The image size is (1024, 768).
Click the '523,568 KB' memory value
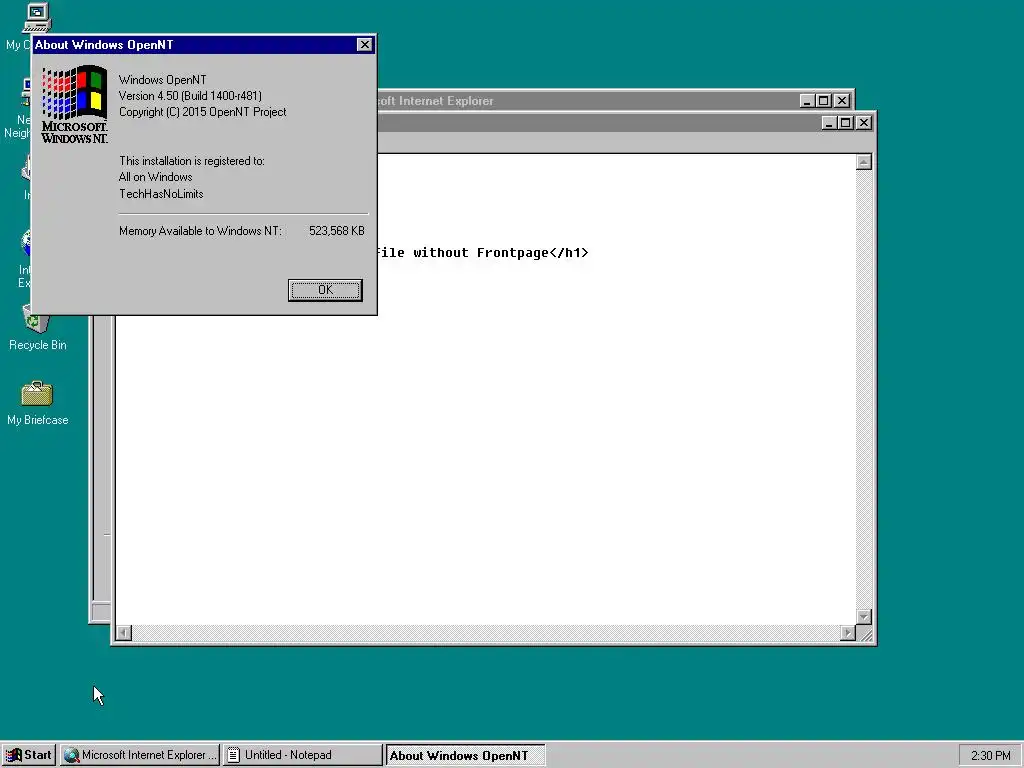(x=337, y=231)
